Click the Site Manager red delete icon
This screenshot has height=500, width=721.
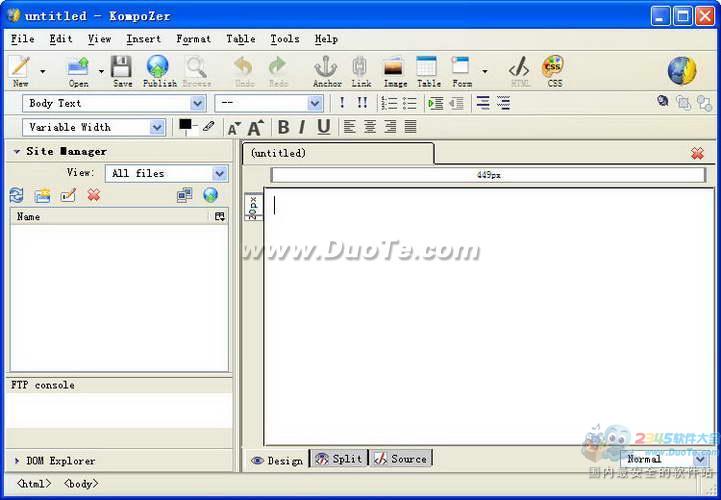pyautogui.click(x=94, y=195)
